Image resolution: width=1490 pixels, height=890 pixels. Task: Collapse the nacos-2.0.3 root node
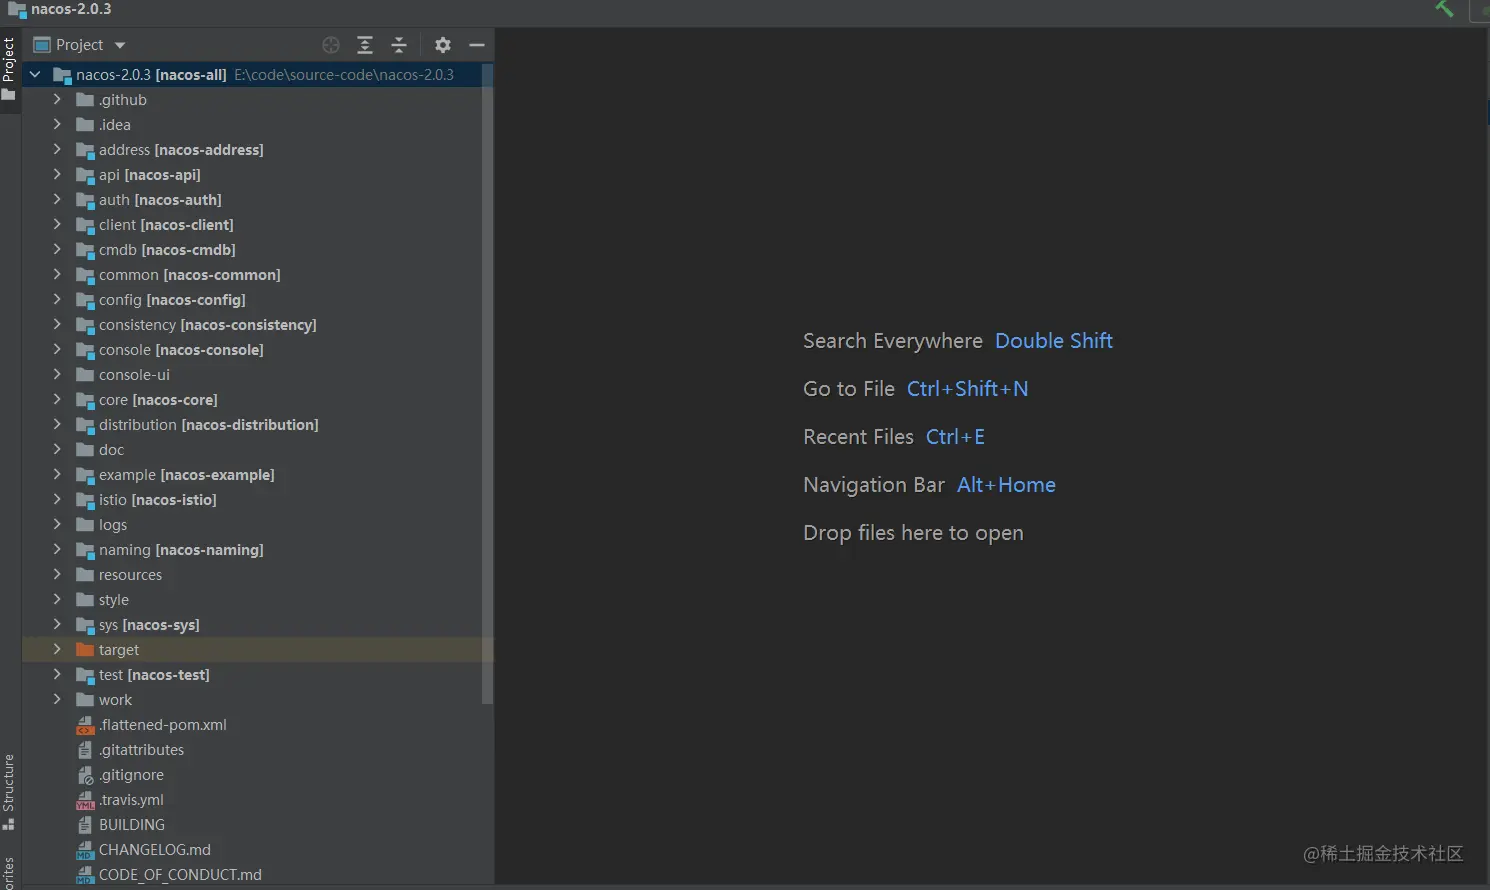pyautogui.click(x=35, y=75)
